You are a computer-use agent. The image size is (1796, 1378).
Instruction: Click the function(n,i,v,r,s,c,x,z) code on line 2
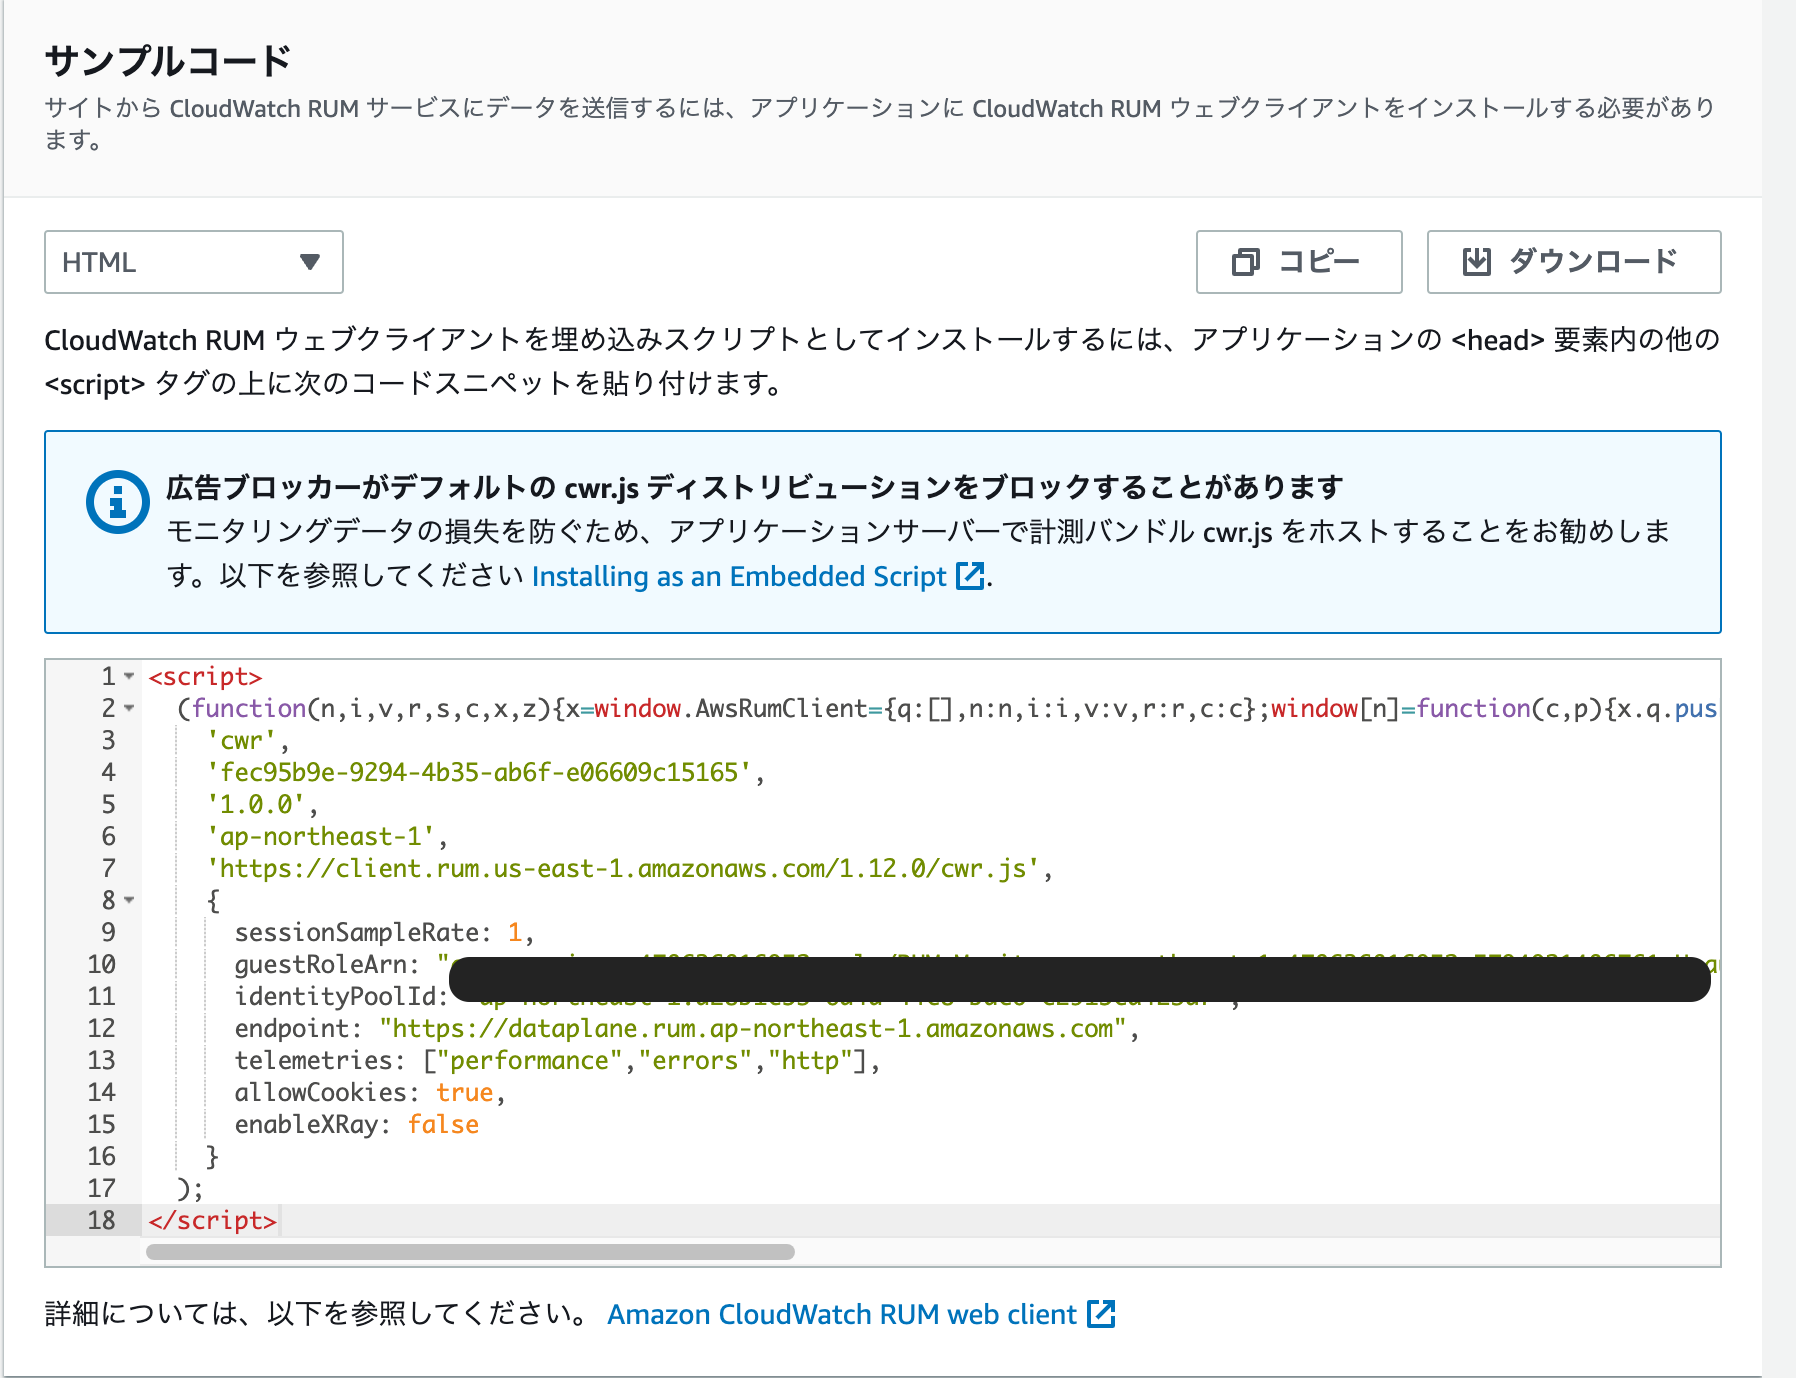[x=370, y=709]
